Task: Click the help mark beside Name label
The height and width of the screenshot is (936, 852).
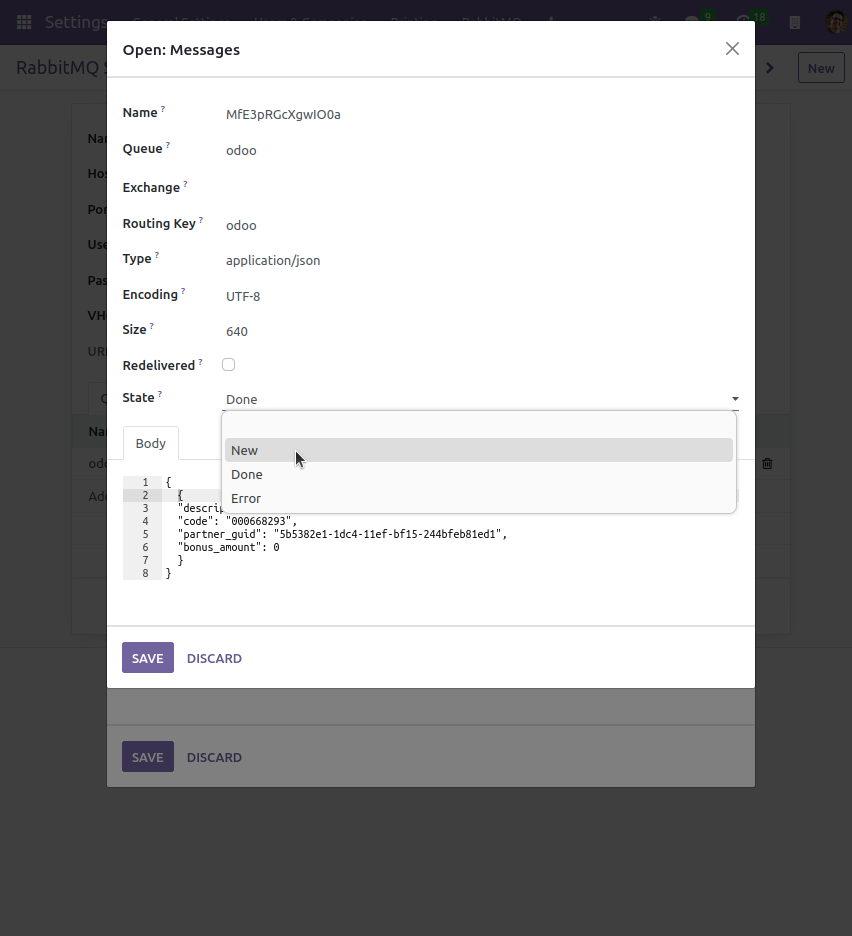Action: pos(162,109)
